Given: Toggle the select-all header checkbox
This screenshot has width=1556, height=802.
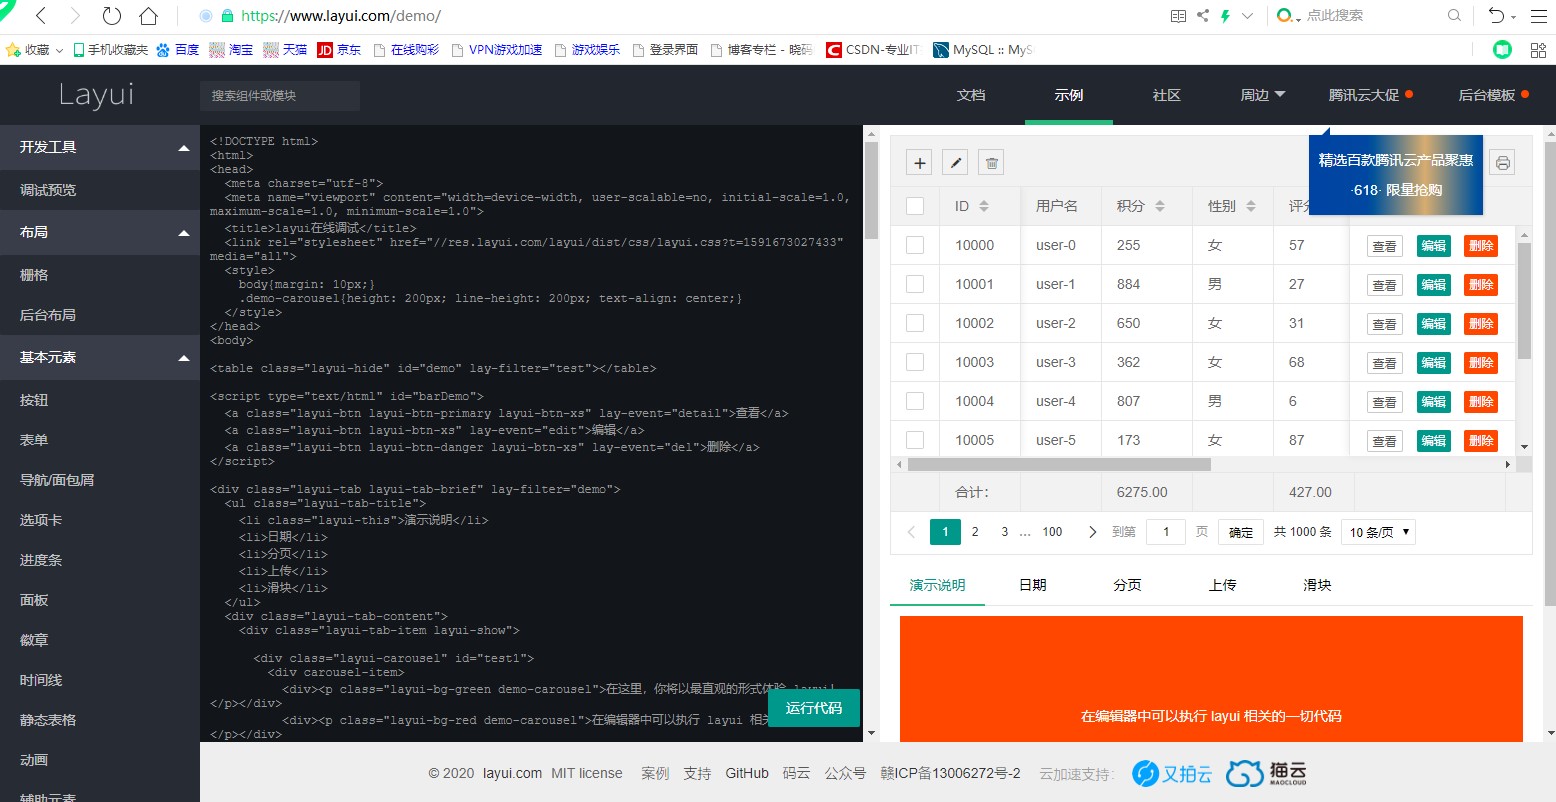Looking at the screenshot, I should (915, 206).
